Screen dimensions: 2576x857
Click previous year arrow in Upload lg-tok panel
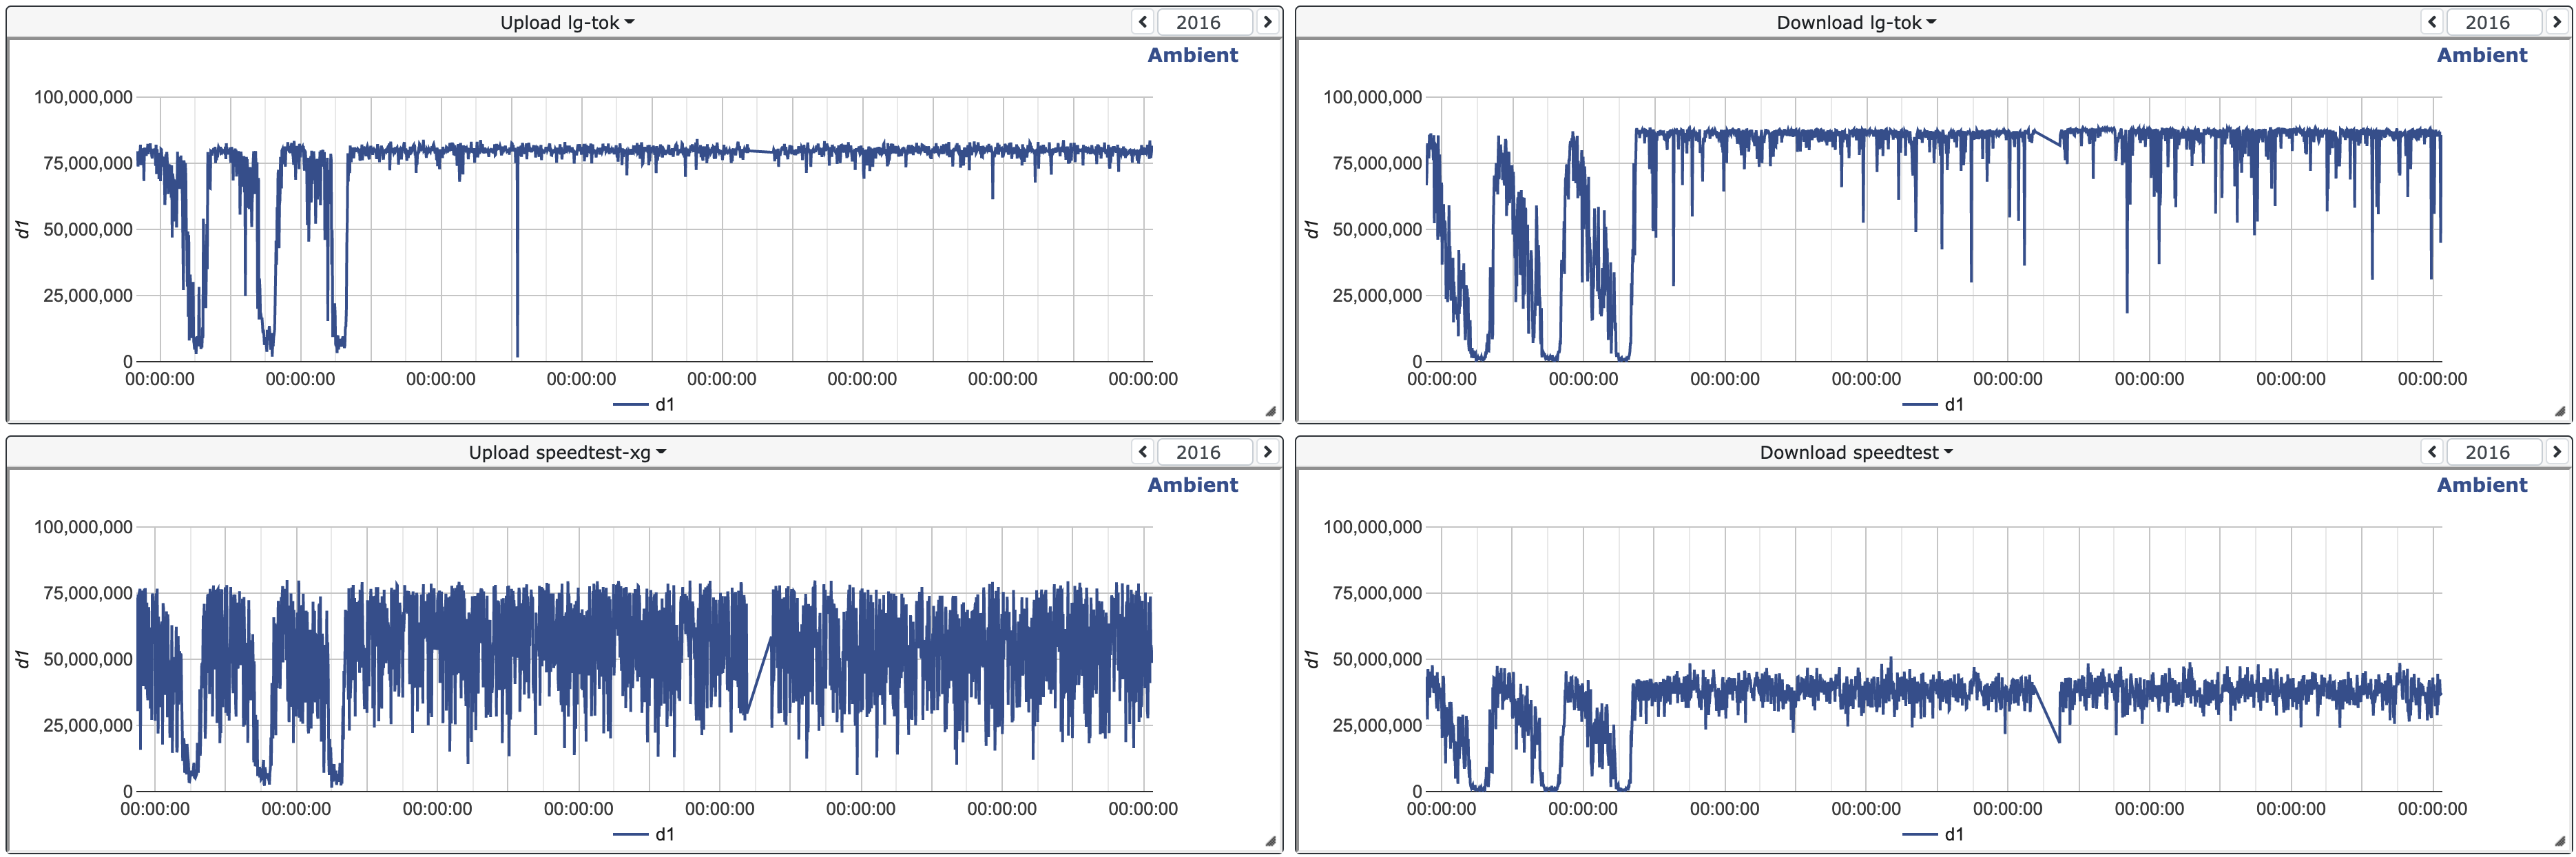[x=1143, y=22]
